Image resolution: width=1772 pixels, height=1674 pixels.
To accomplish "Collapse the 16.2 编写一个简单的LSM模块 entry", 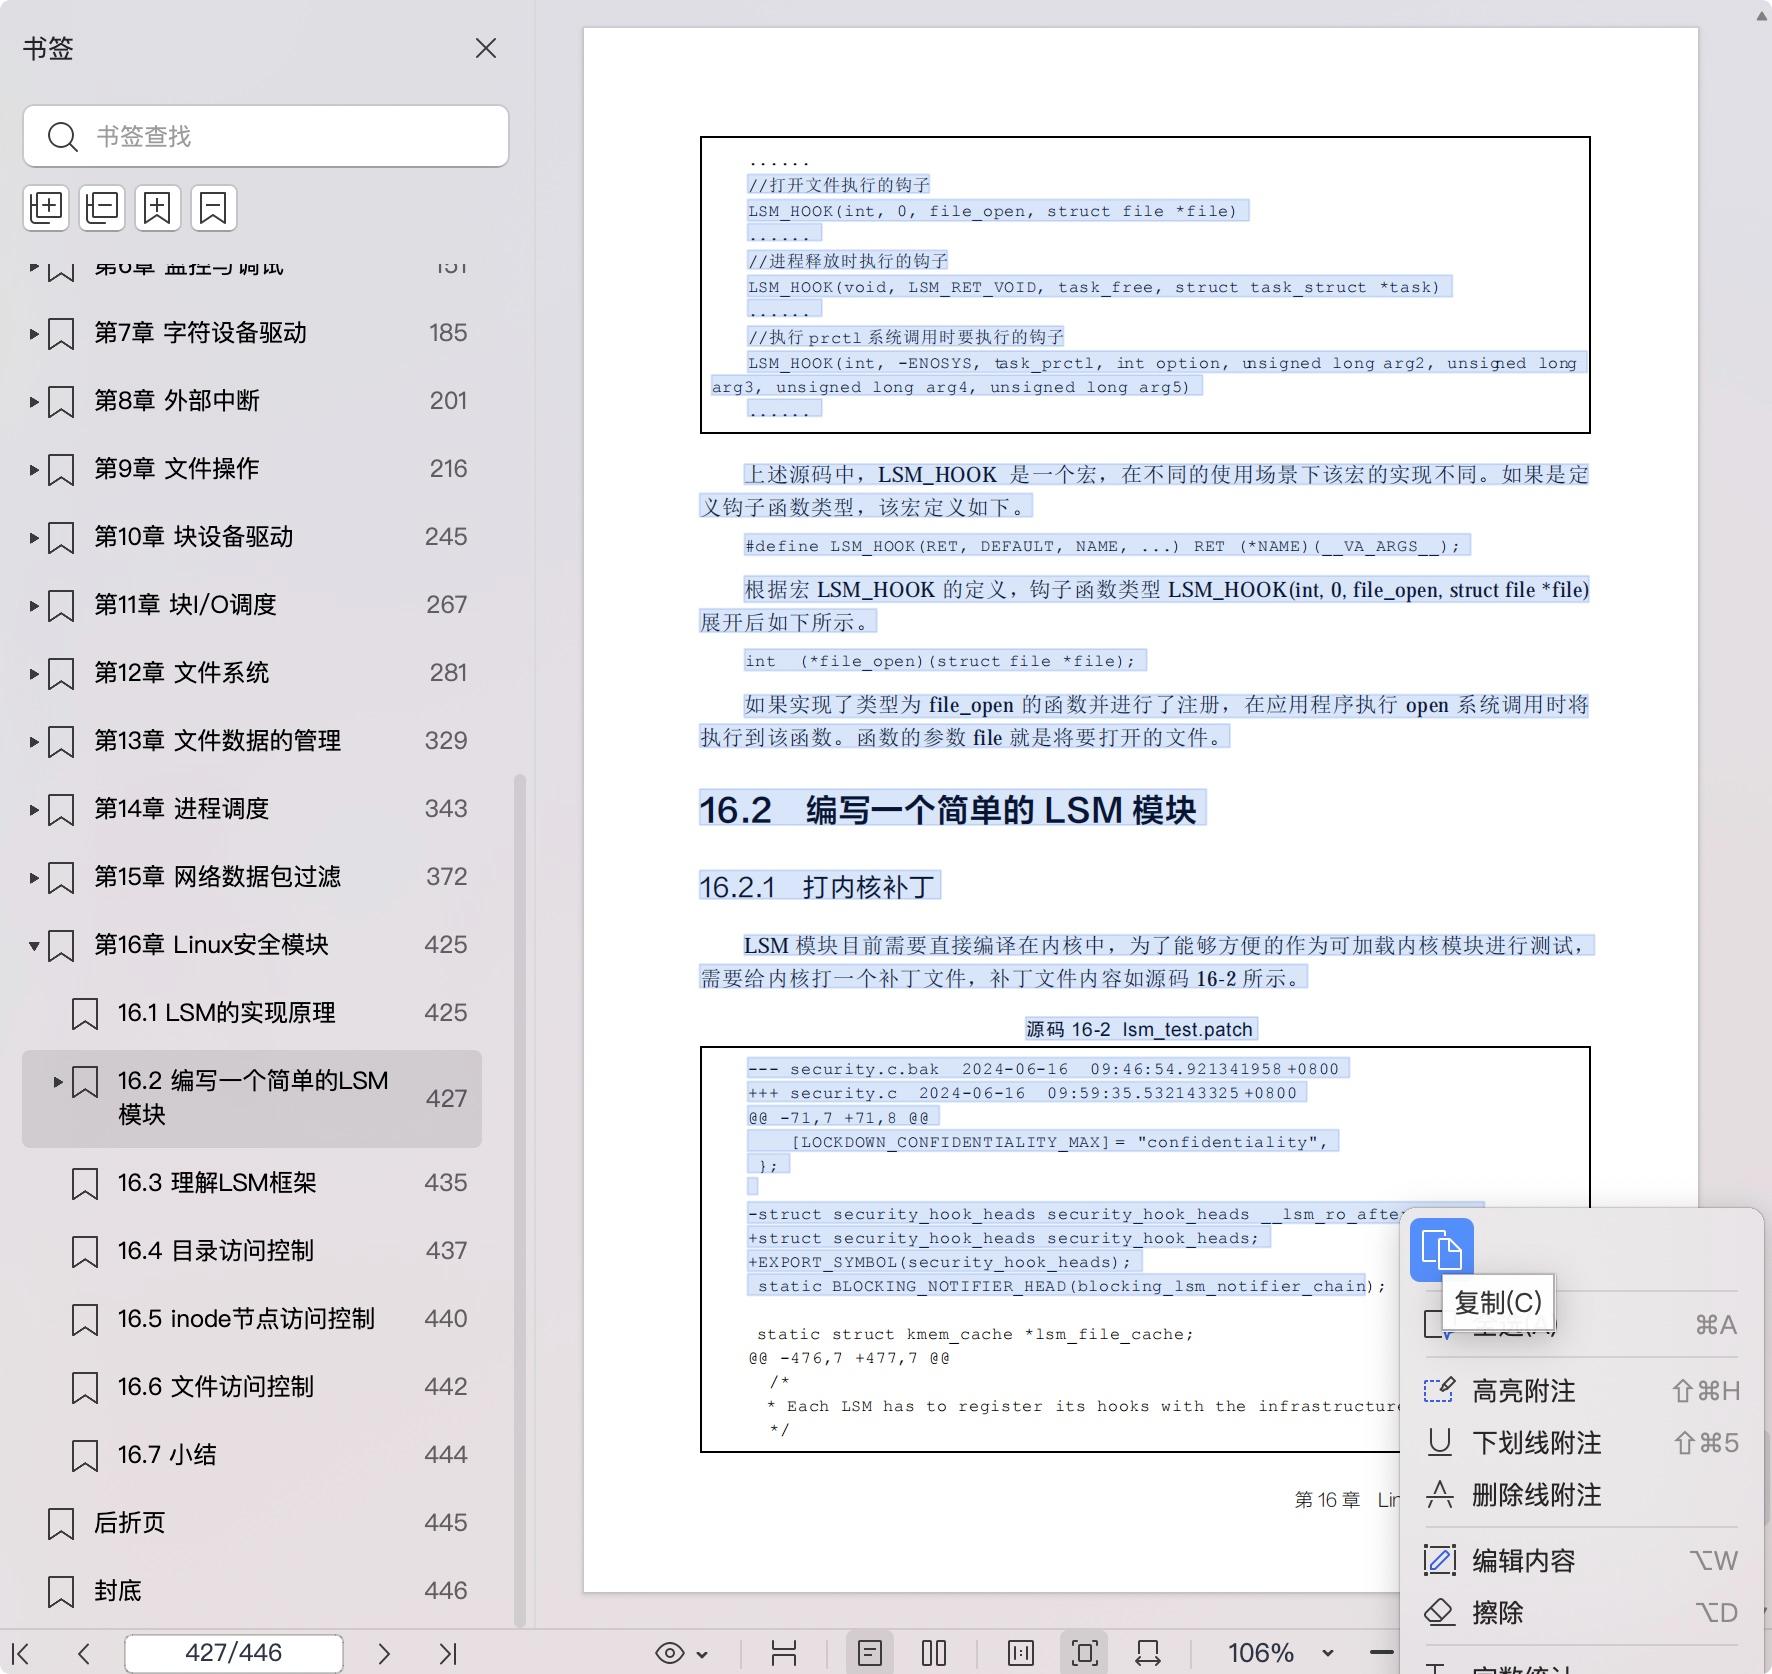I will (x=57, y=1081).
